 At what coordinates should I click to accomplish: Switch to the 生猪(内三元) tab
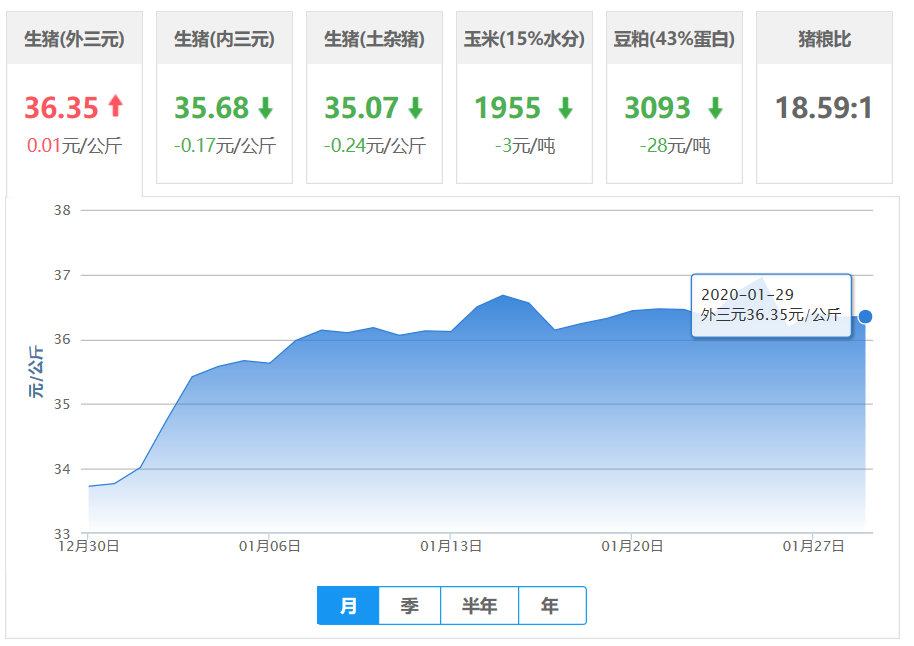click(x=224, y=39)
